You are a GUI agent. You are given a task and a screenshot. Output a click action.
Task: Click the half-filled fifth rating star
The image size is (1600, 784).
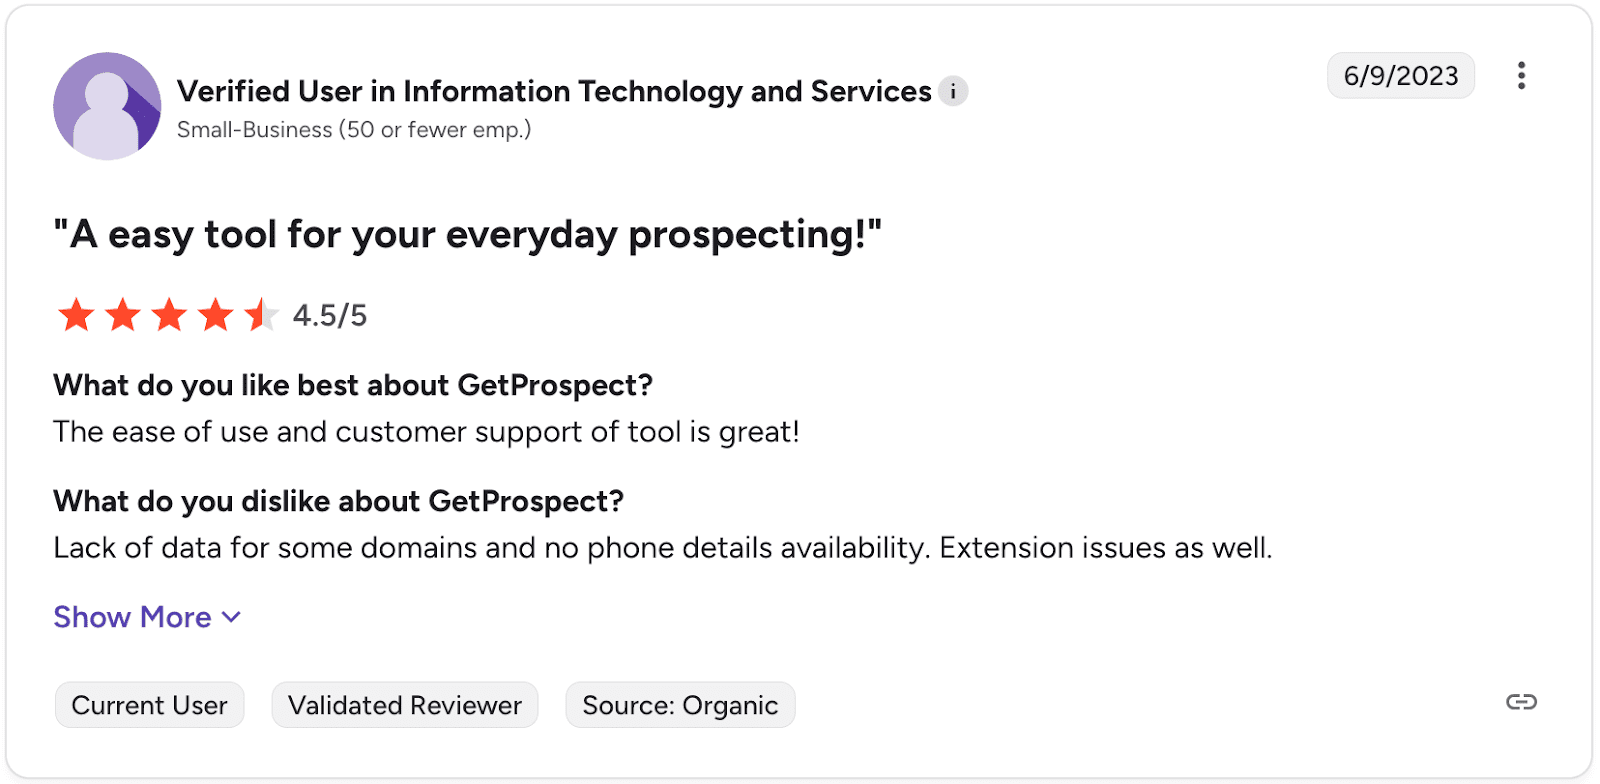(x=261, y=315)
